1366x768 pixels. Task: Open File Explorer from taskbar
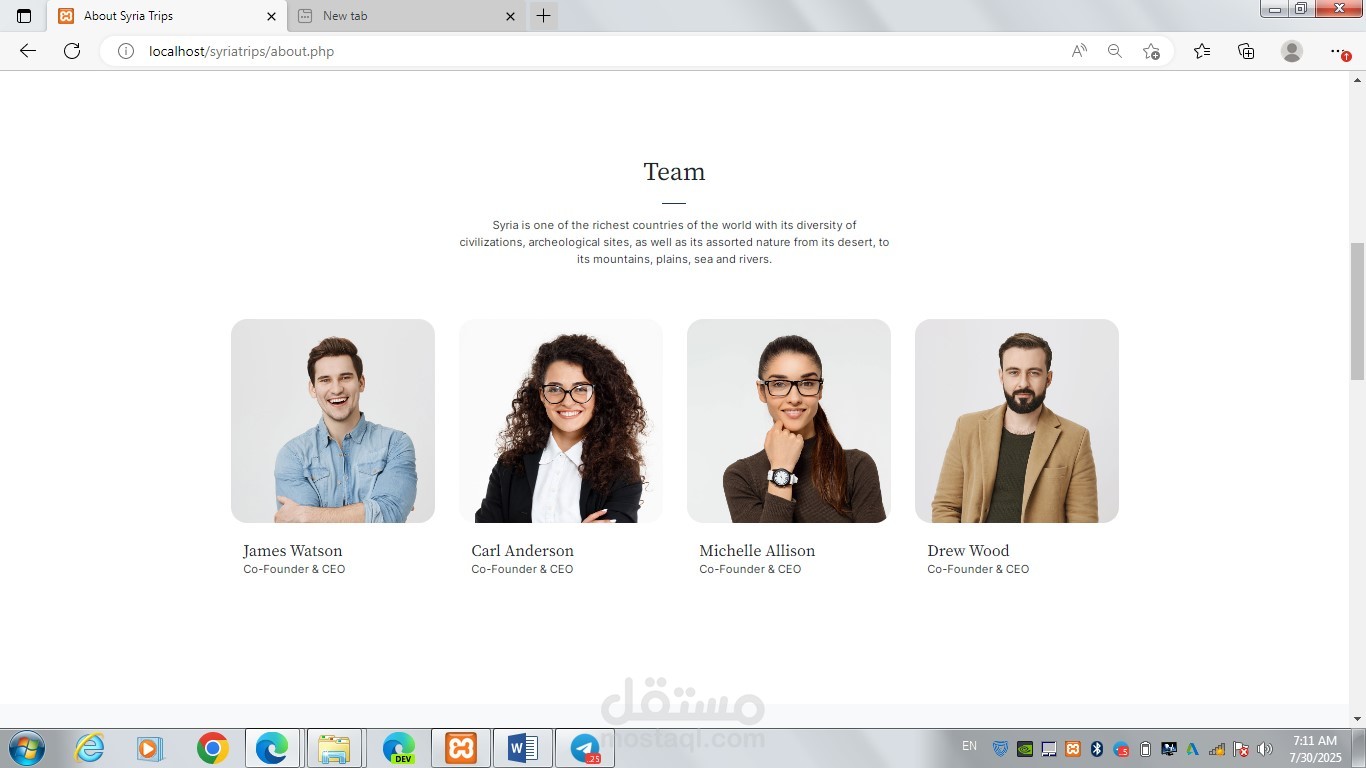[x=334, y=748]
